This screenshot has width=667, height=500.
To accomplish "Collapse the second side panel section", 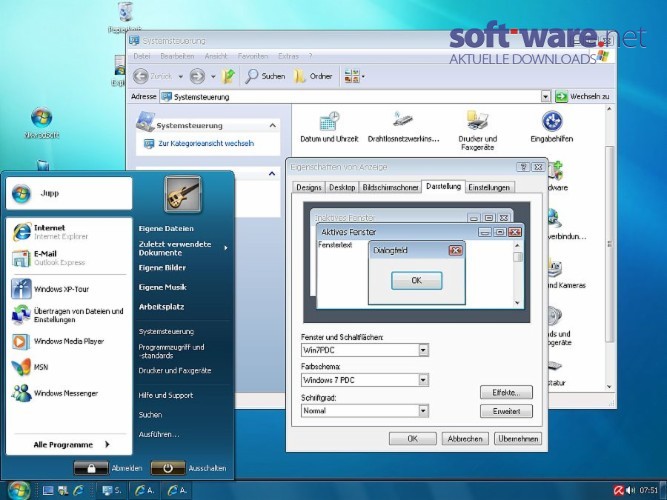I will [x=272, y=174].
